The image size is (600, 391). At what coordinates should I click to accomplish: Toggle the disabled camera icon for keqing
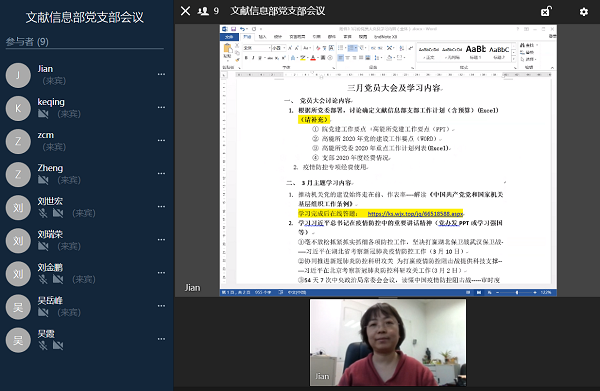43,114
